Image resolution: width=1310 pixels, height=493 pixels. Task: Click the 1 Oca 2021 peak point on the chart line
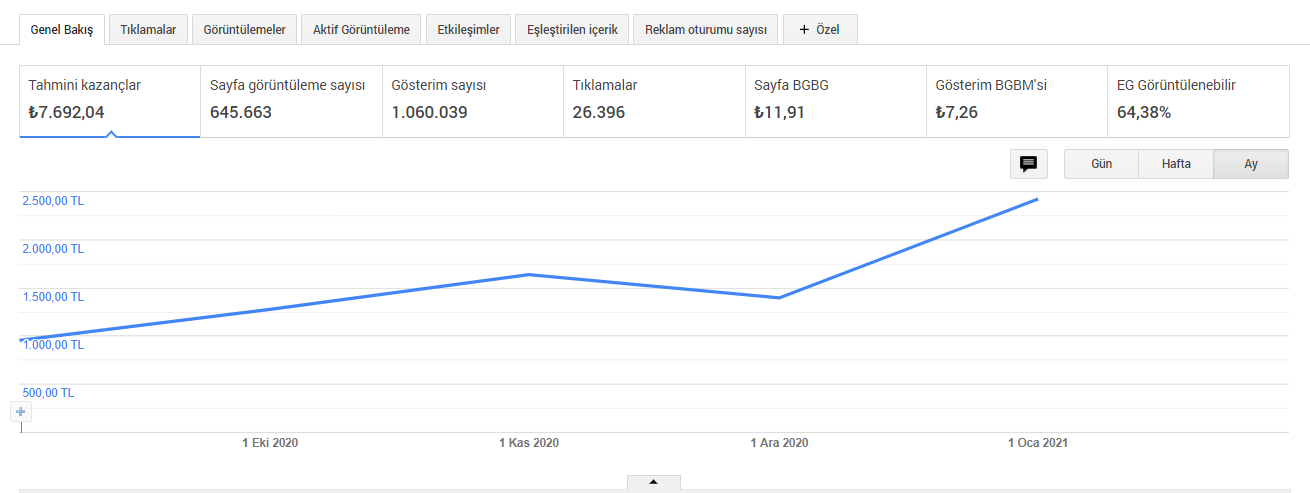[1037, 199]
